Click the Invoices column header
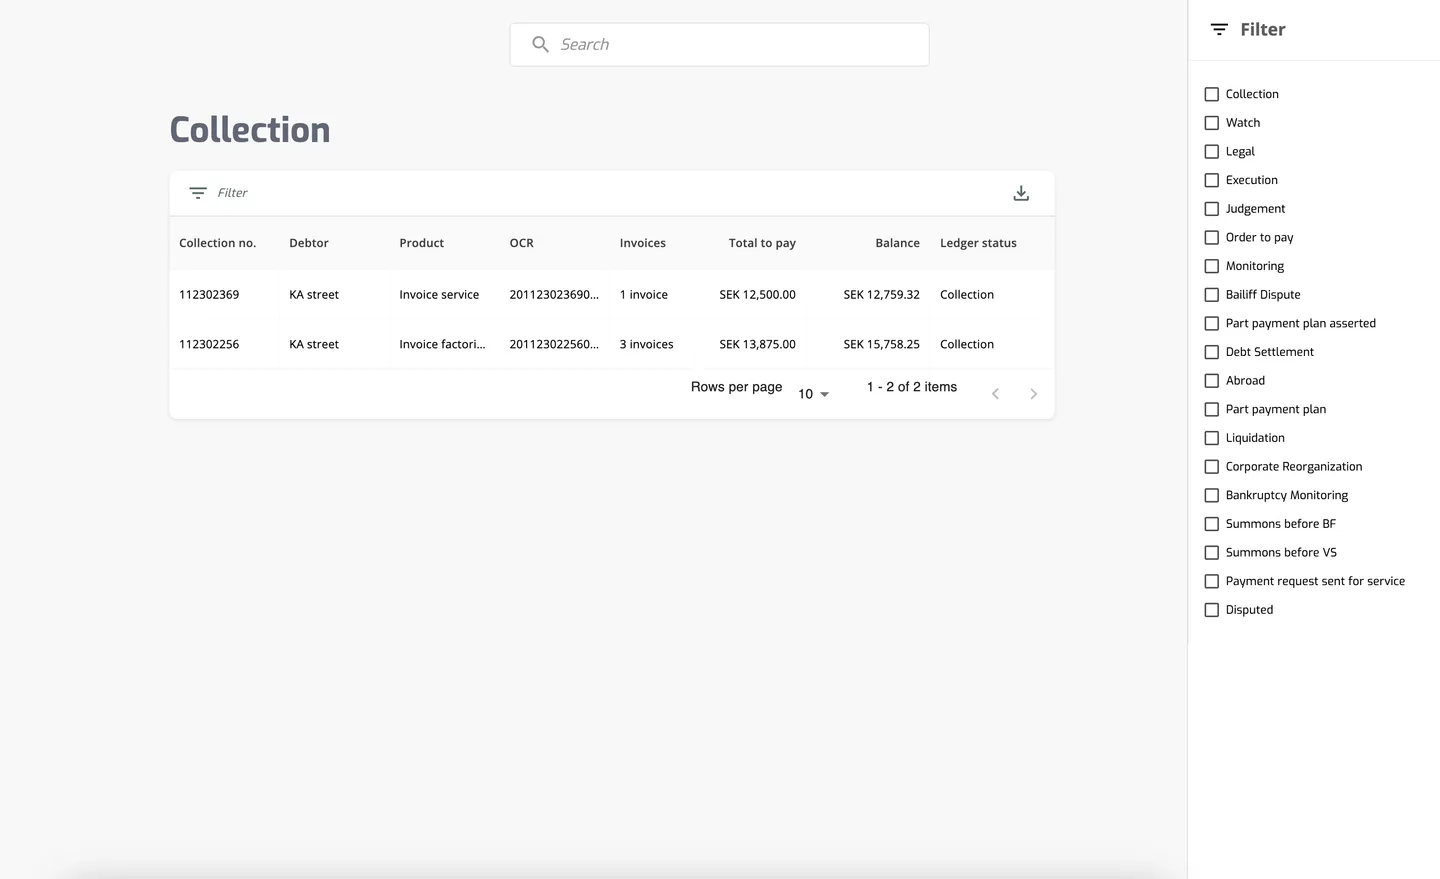The width and height of the screenshot is (1440, 879). click(x=642, y=243)
